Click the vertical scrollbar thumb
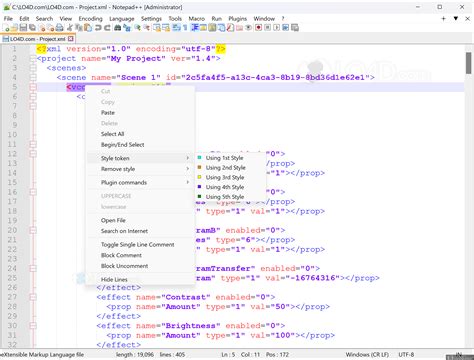Viewport: 474px width, 360px height. click(x=468, y=63)
